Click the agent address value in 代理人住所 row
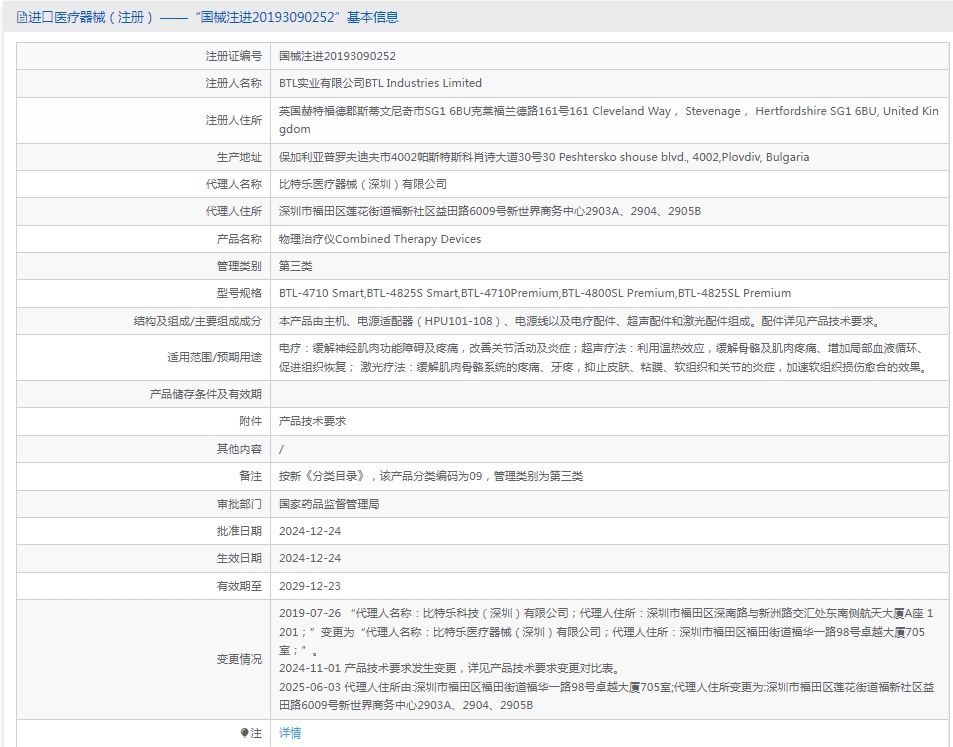 [x=489, y=211]
